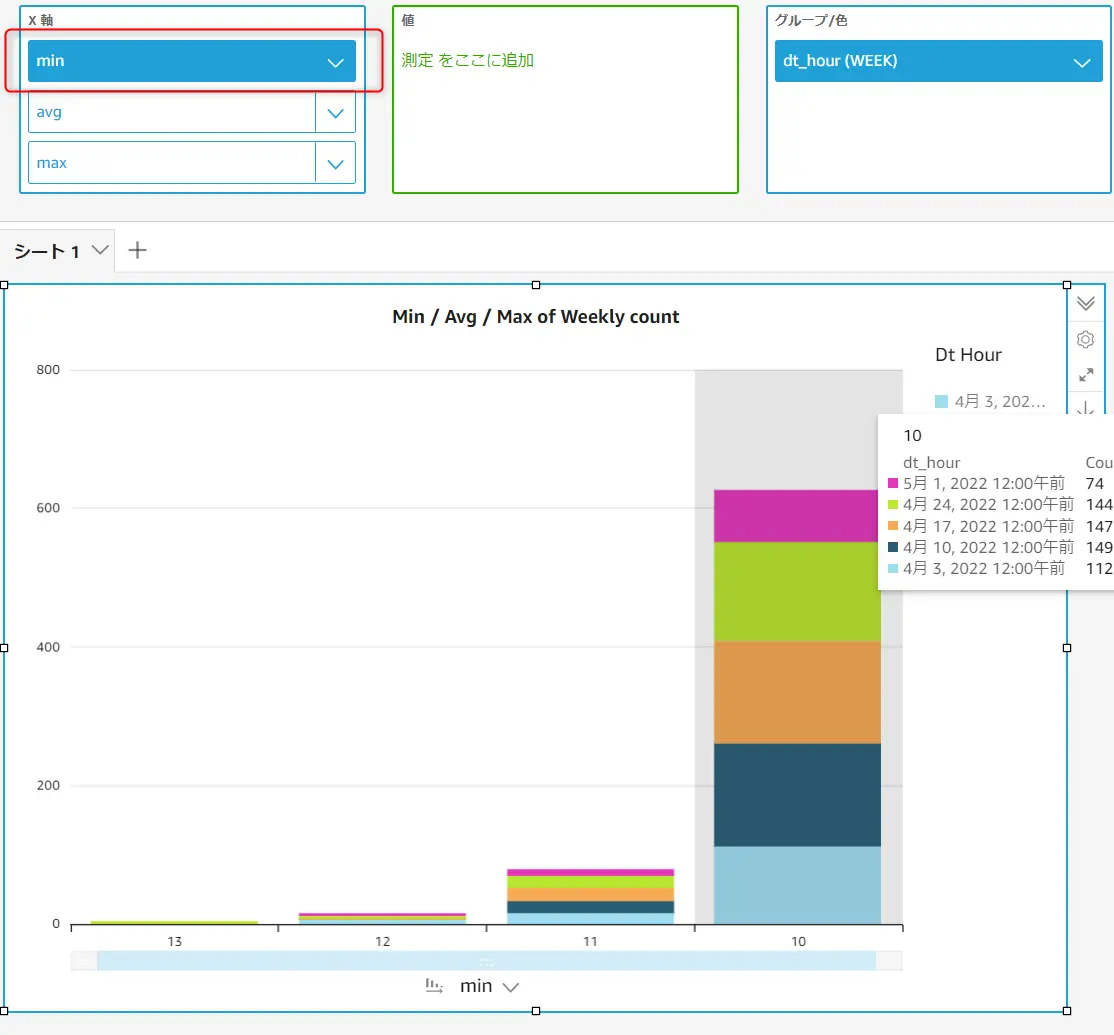The height and width of the screenshot is (1035, 1114).
Task: Click the グループ/色 field well label
Action: (811, 20)
